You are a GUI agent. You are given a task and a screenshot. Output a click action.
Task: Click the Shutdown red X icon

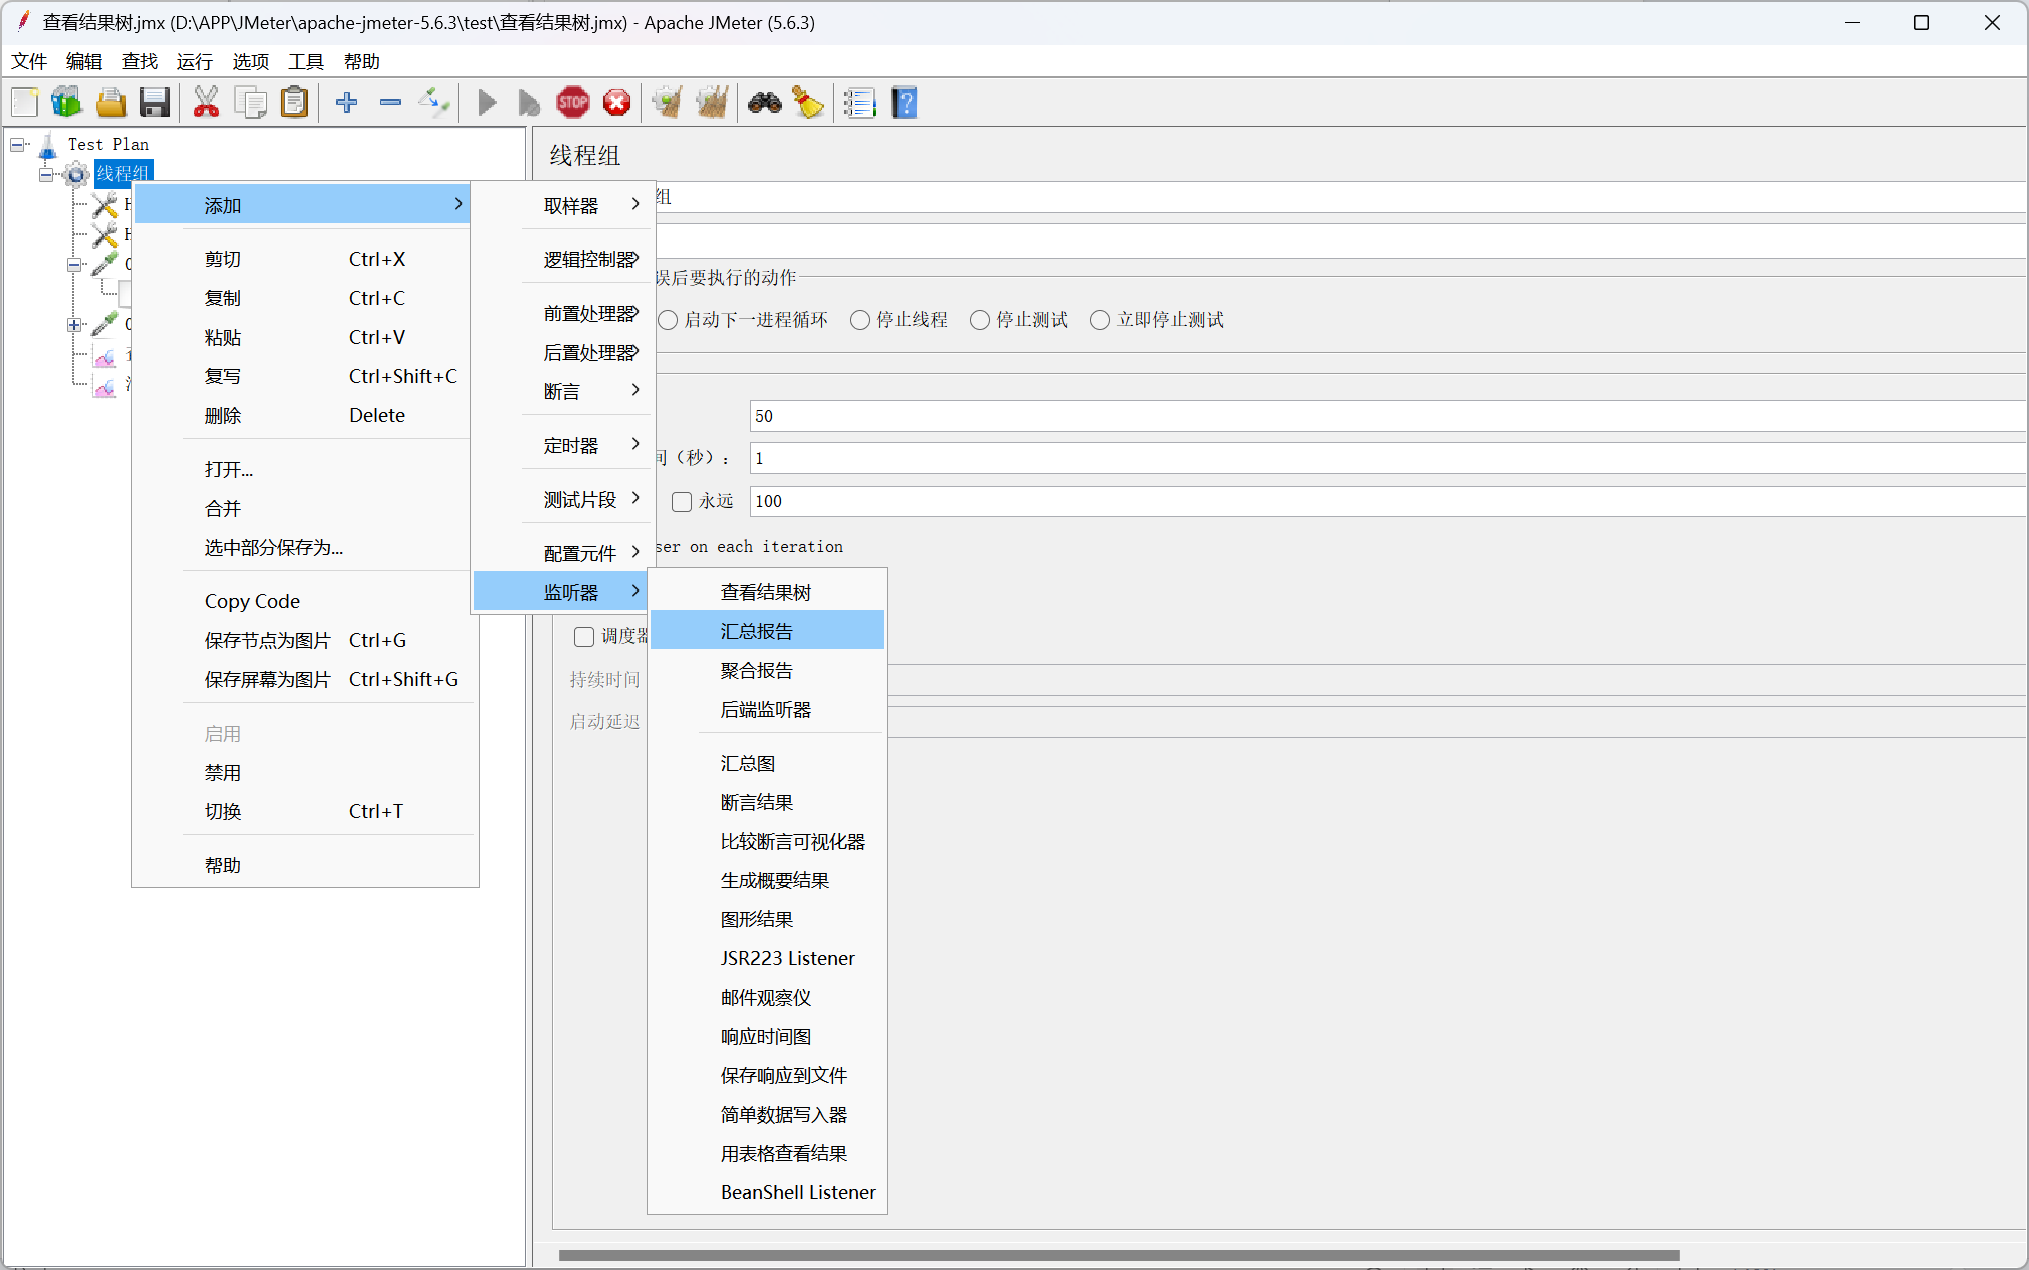click(x=617, y=102)
